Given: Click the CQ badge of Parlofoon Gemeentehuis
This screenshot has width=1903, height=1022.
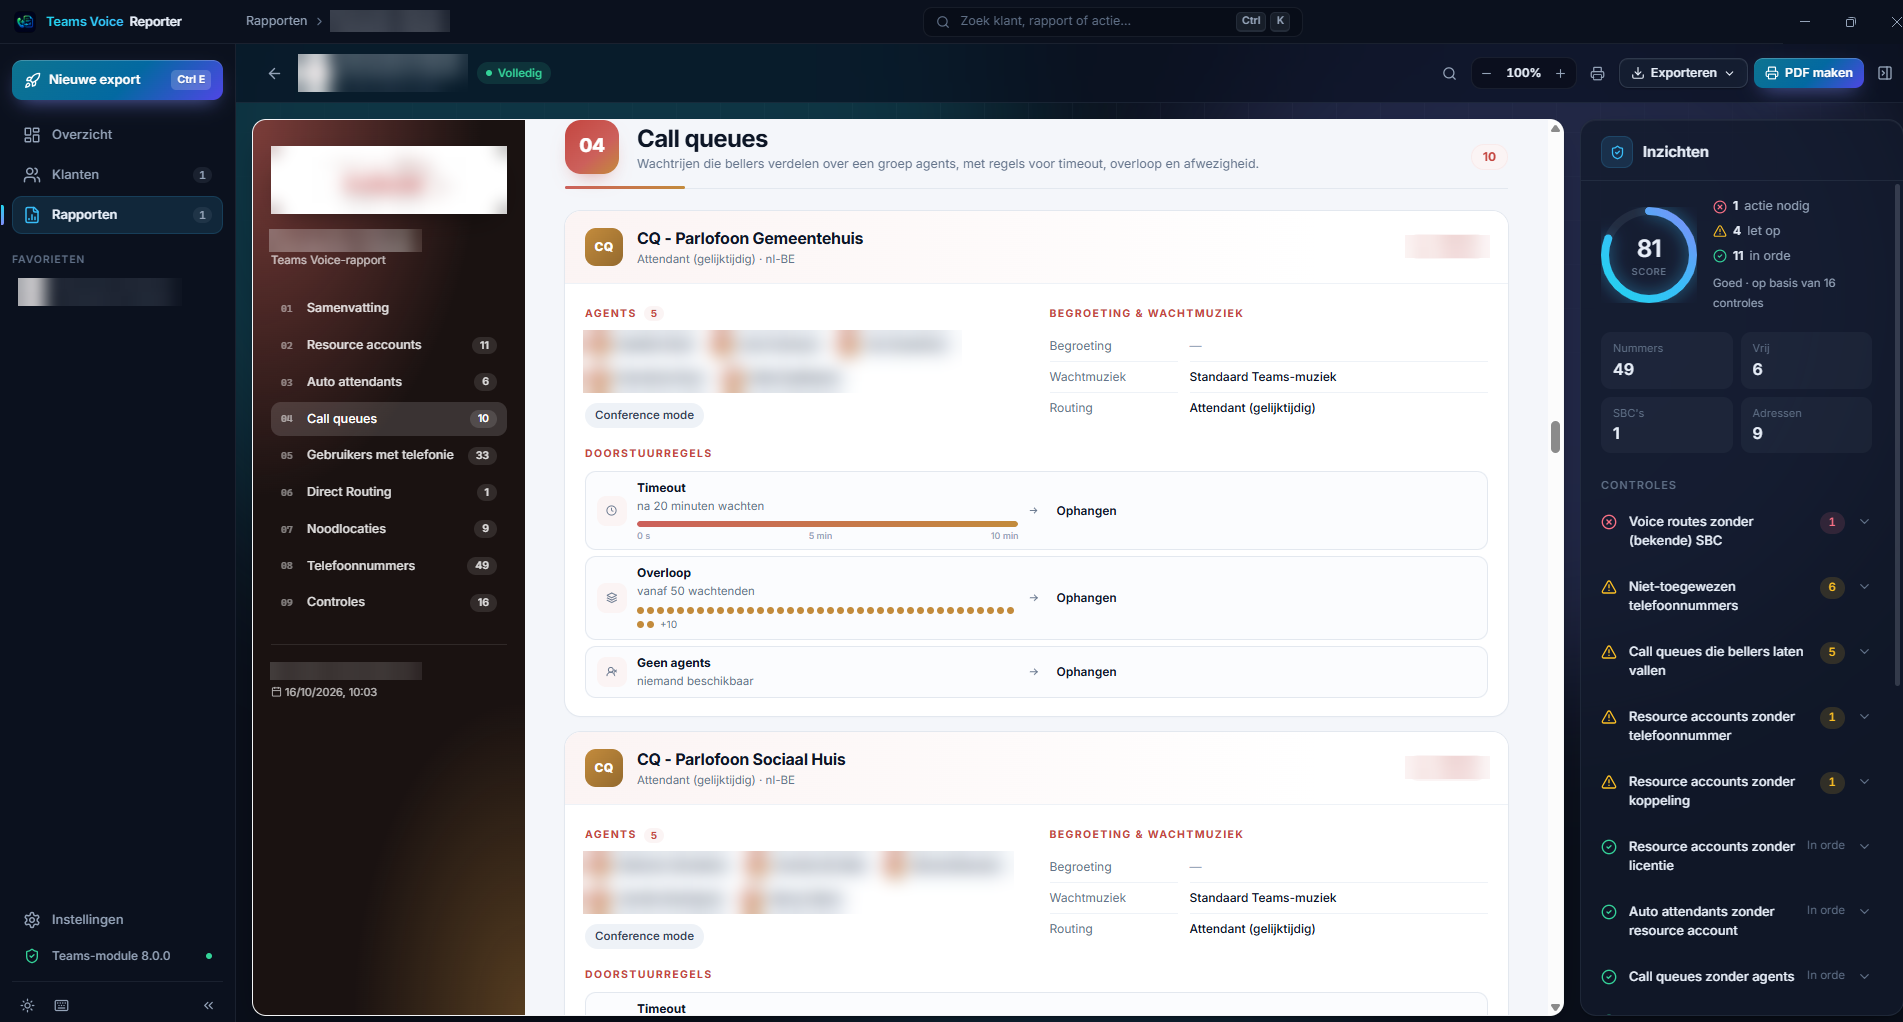Looking at the screenshot, I should pos(604,247).
